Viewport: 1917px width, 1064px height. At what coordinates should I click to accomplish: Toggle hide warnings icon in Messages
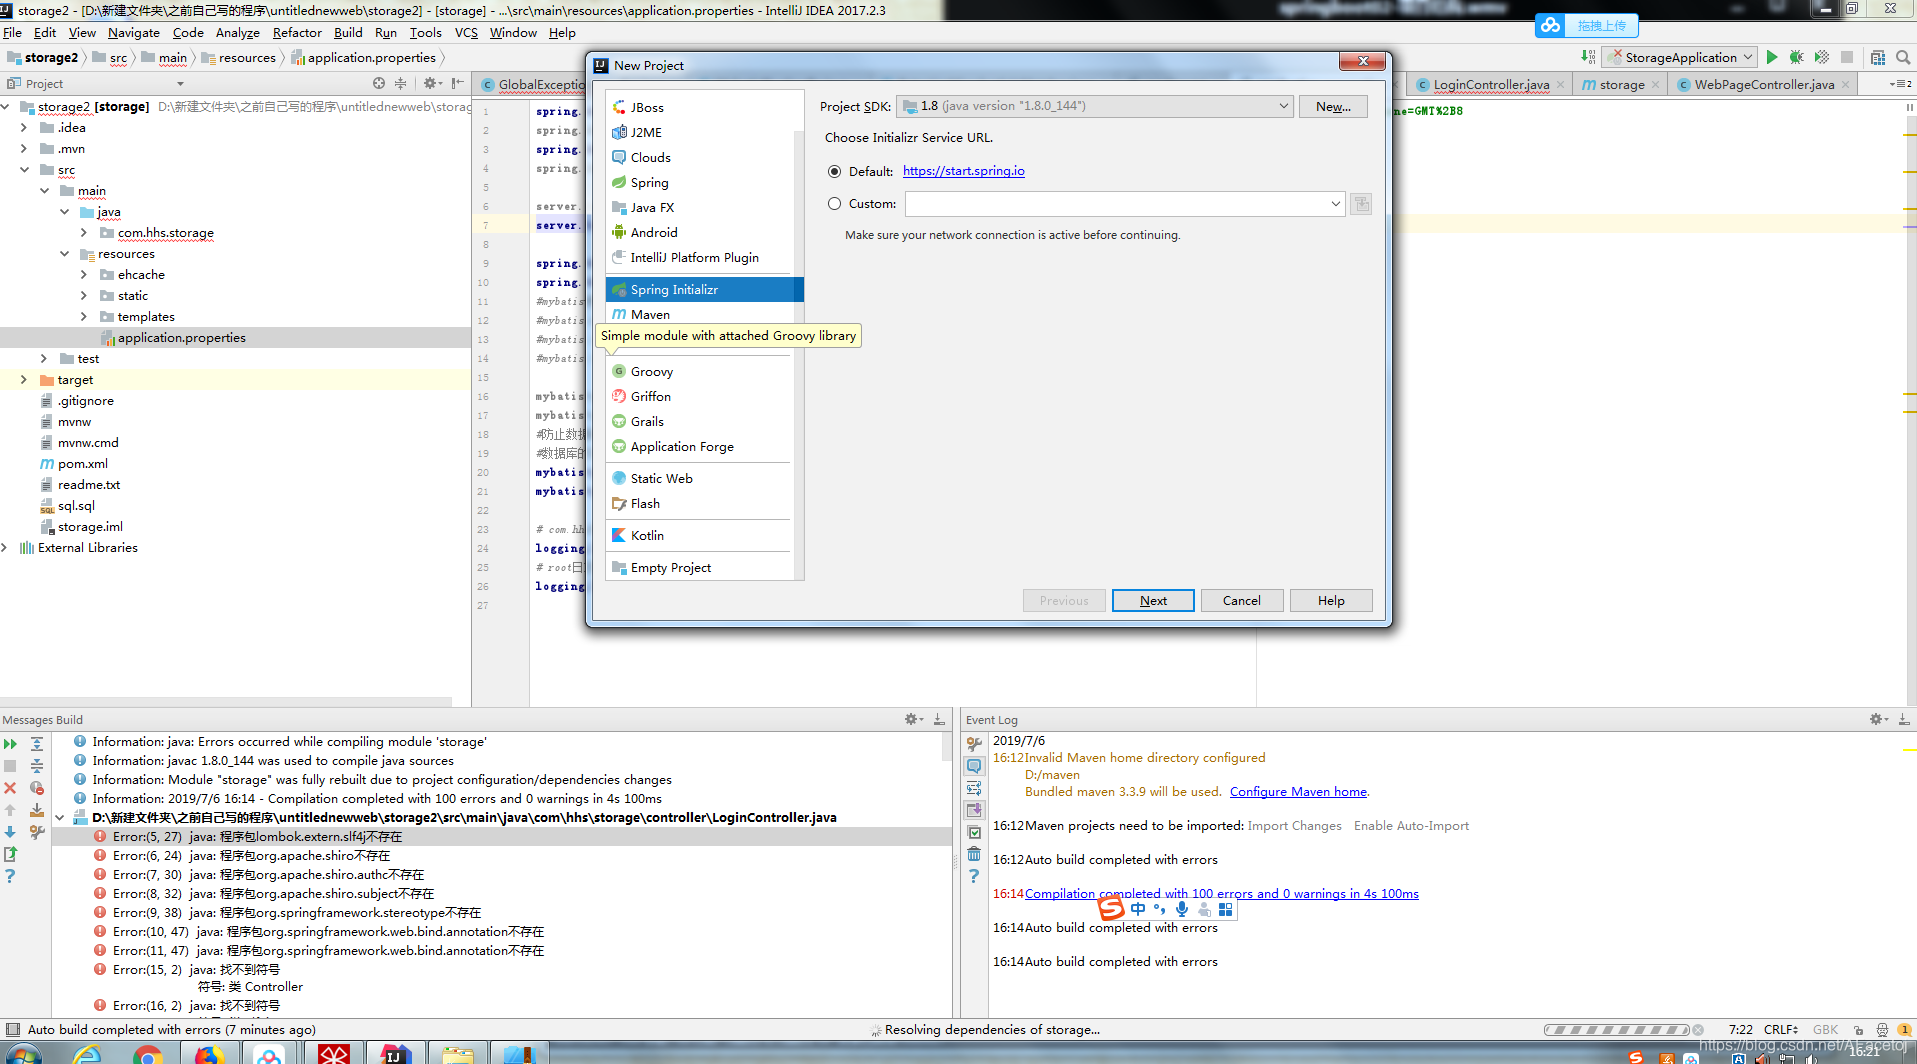37,788
